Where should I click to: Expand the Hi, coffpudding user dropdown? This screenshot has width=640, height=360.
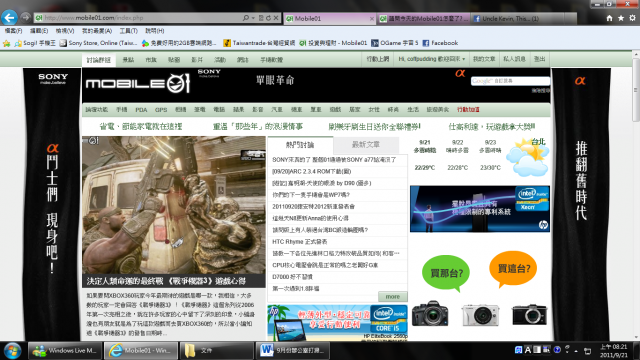point(431,59)
